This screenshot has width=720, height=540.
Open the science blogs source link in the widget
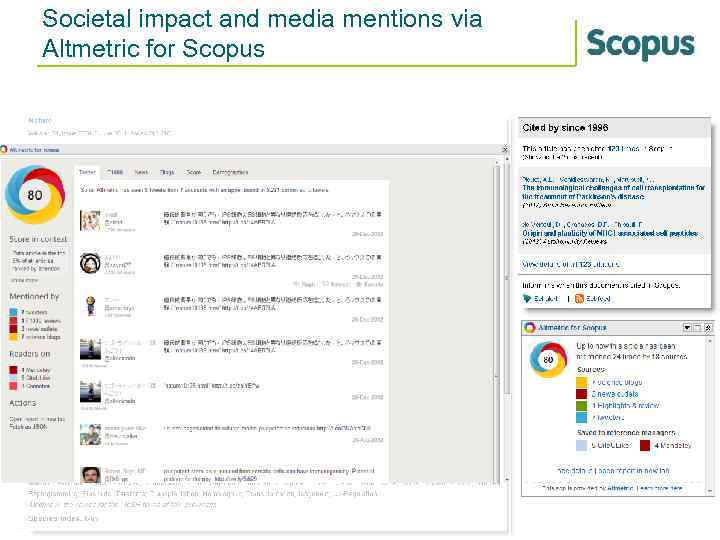pyautogui.click(x=617, y=382)
